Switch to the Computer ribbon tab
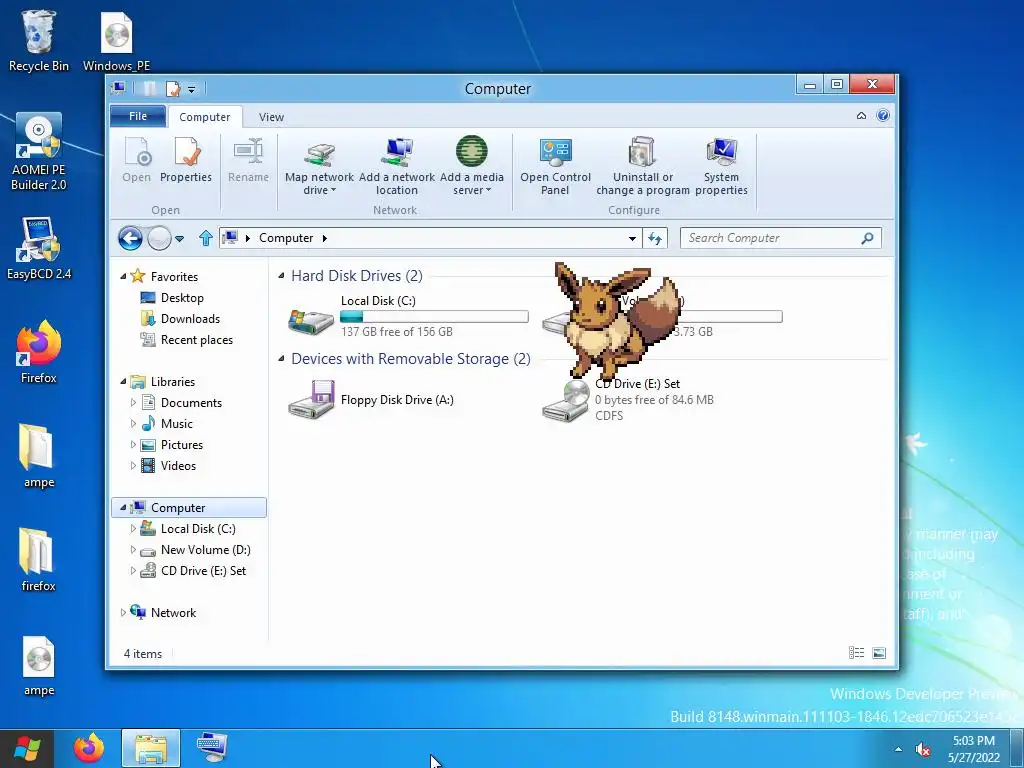1024x768 pixels. coord(204,117)
